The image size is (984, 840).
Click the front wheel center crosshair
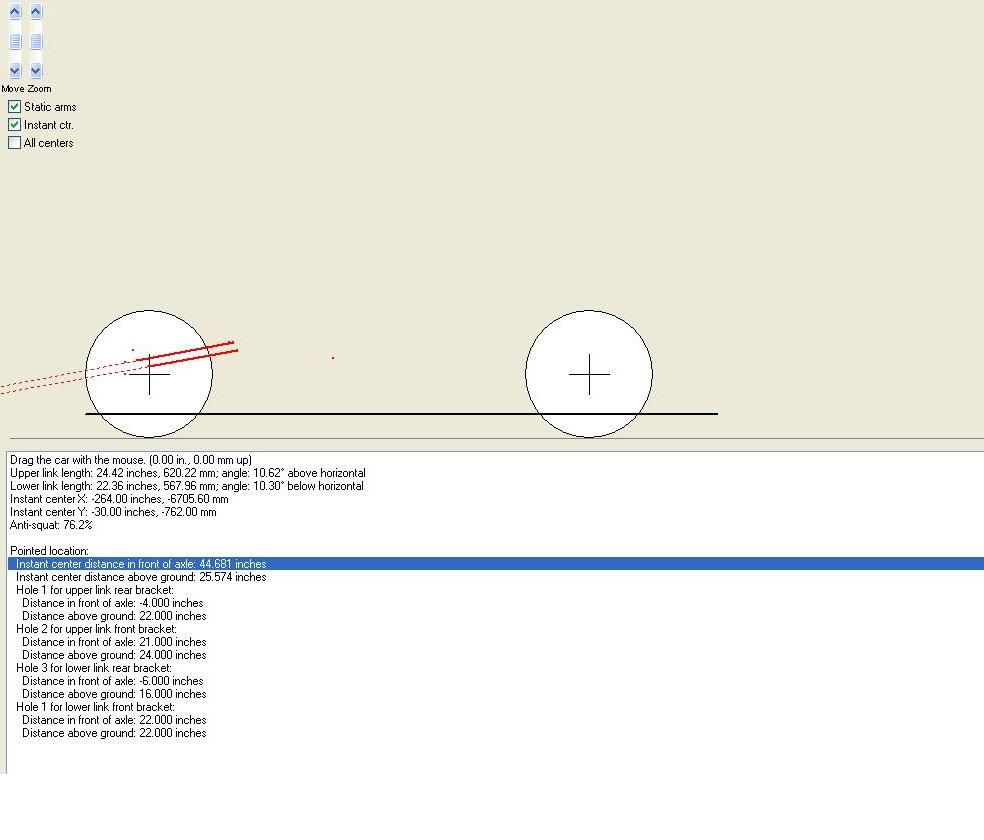(589, 374)
